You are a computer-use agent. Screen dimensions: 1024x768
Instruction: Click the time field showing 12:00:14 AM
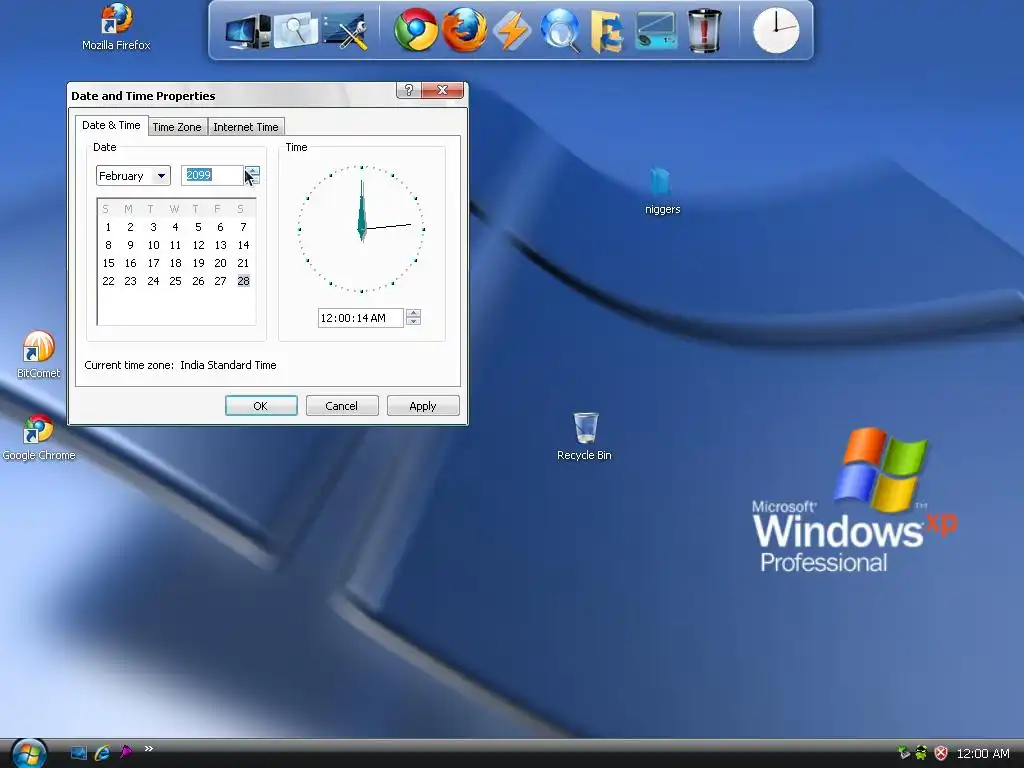(360, 318)
